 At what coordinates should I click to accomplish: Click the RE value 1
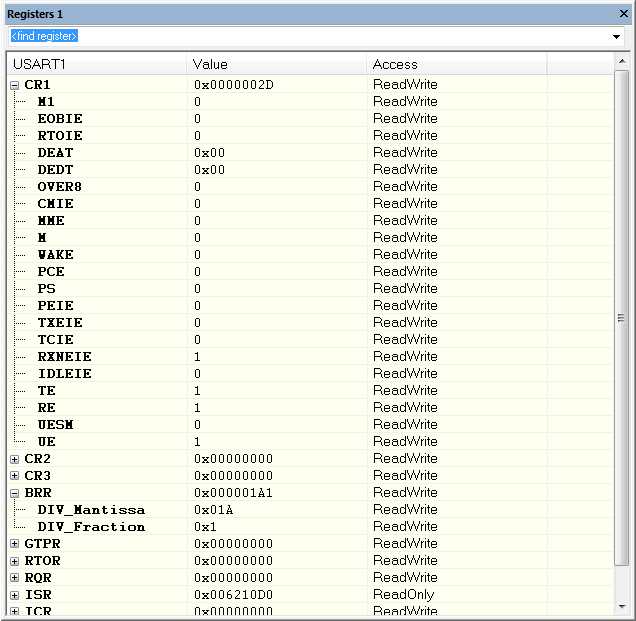197,408
